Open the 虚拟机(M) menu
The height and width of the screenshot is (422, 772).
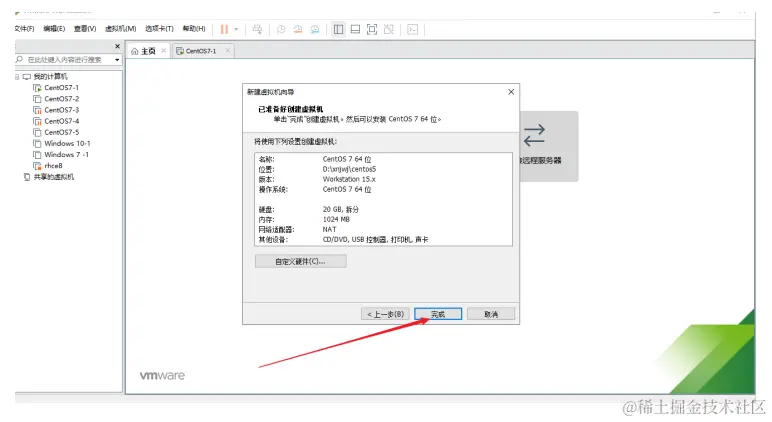(x=121, y=29)
